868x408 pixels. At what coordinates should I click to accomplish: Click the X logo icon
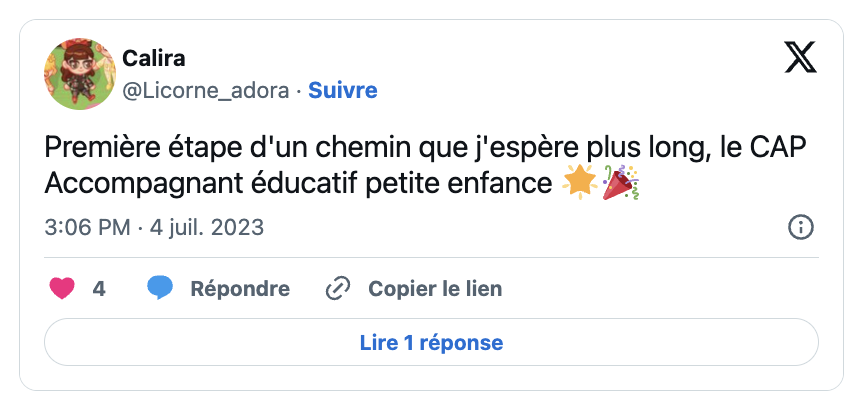point(800,59)
